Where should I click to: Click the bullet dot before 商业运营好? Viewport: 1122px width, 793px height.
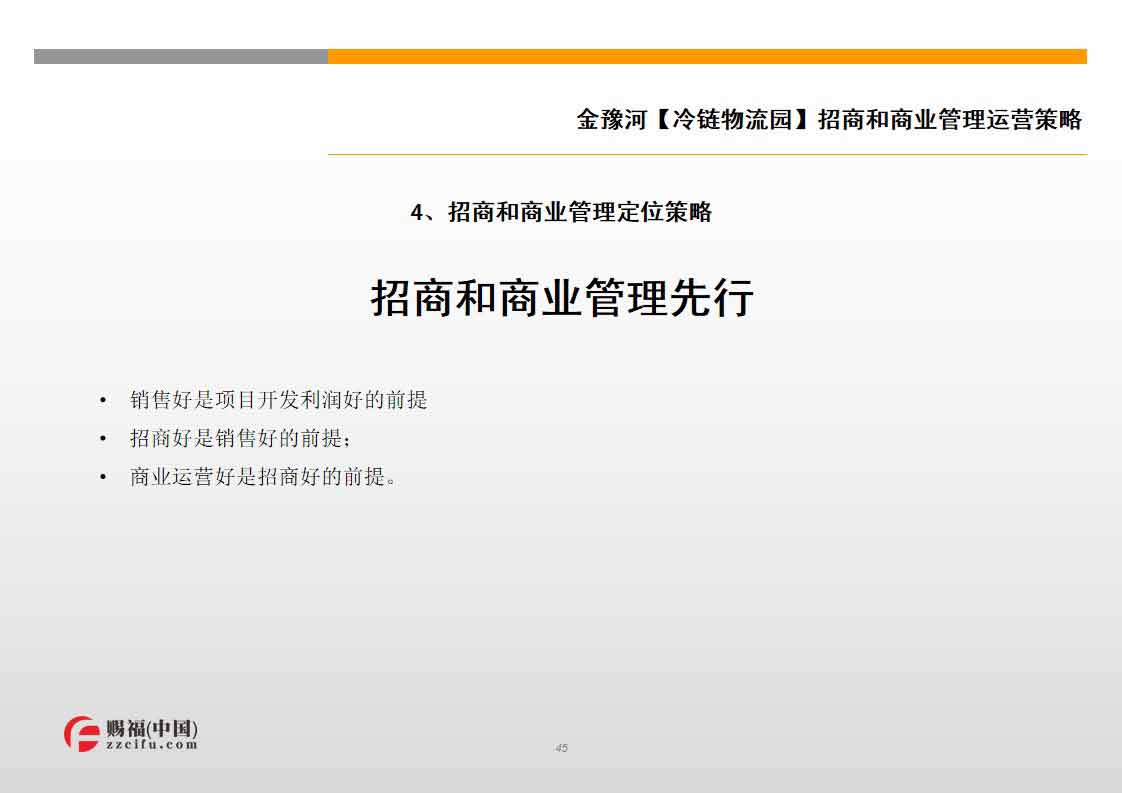(x=103, y=478)
